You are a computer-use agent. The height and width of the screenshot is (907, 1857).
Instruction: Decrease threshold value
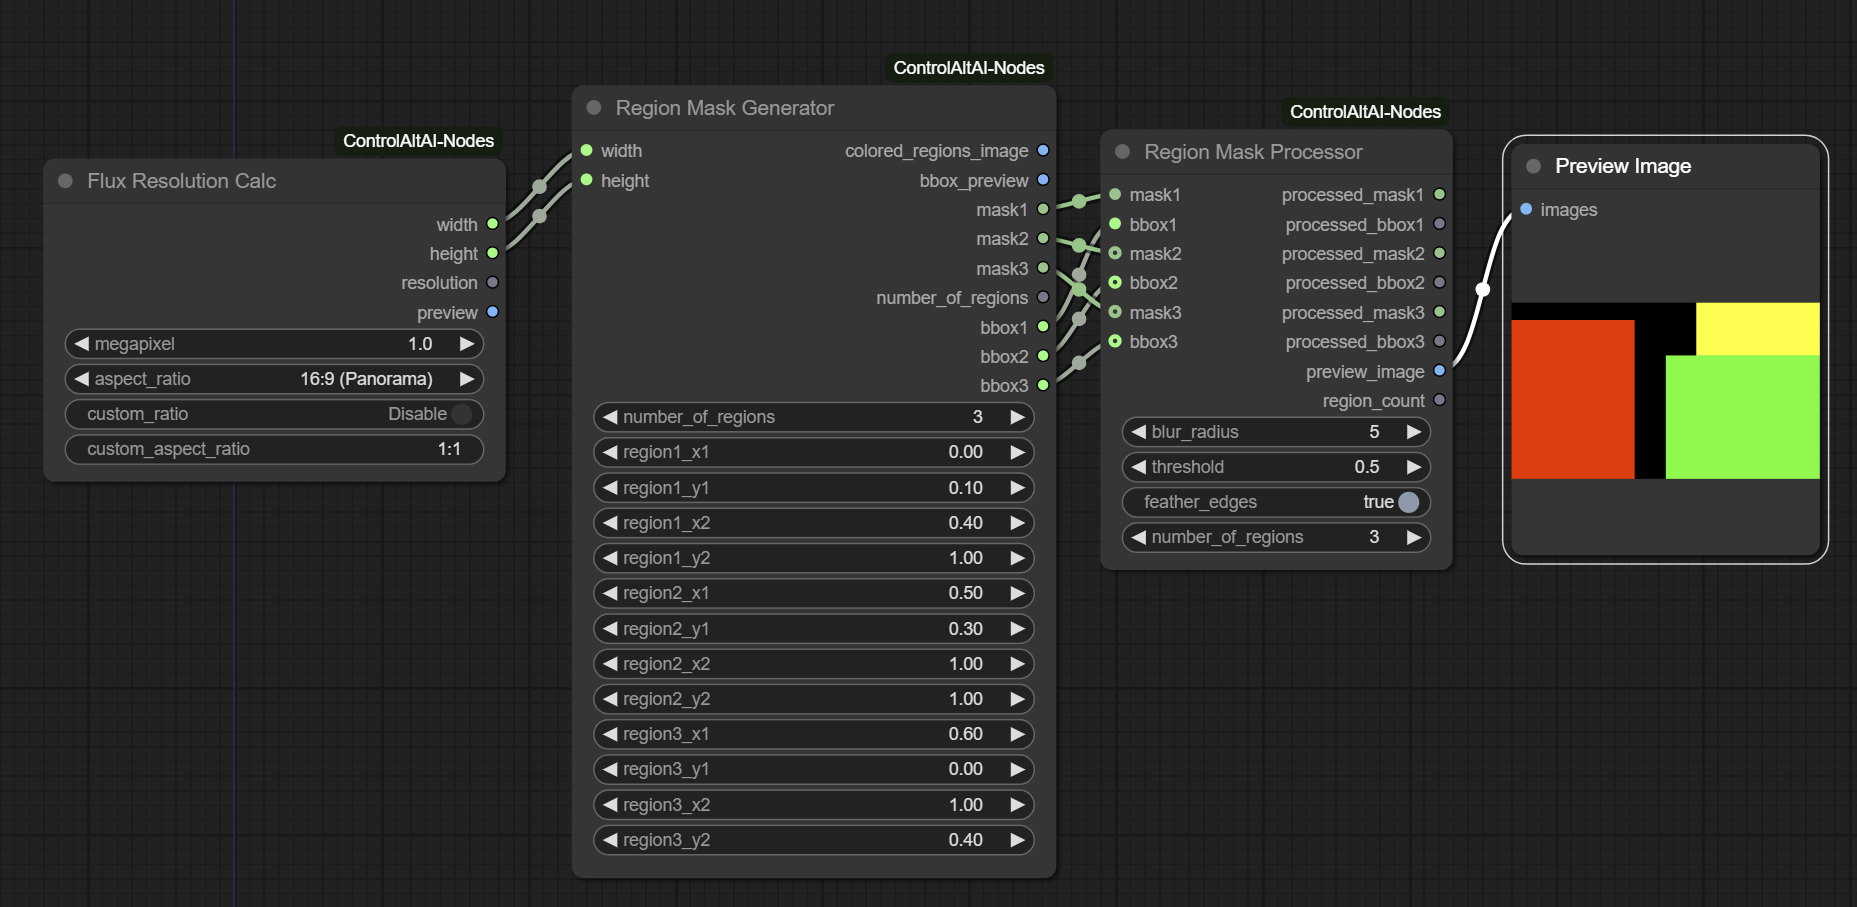click(1138, 467)
